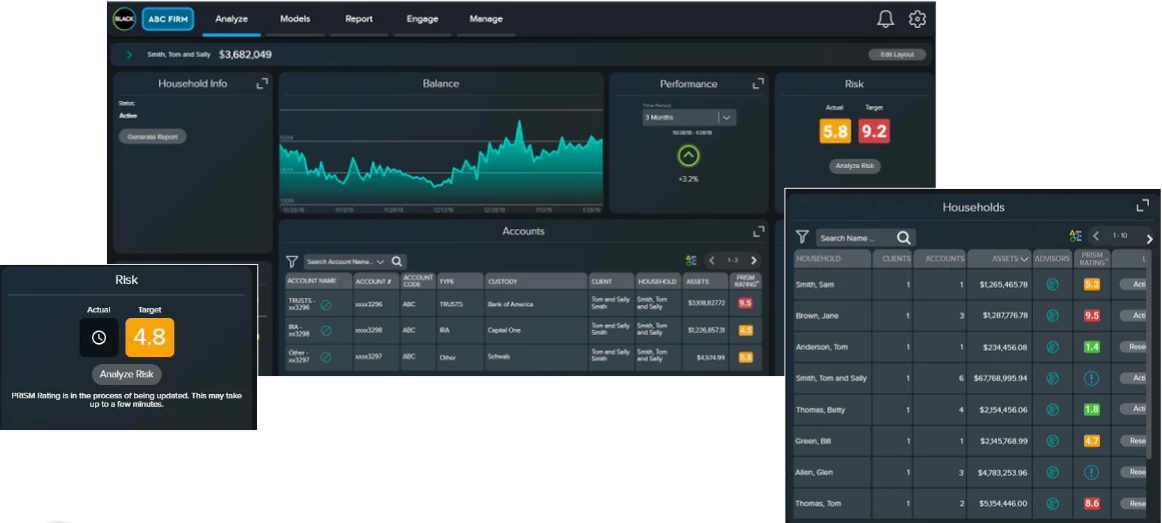Viewport: 1162px width, 523px height.
Task: Go to next page of Households
Action: tap(1149, 239)
